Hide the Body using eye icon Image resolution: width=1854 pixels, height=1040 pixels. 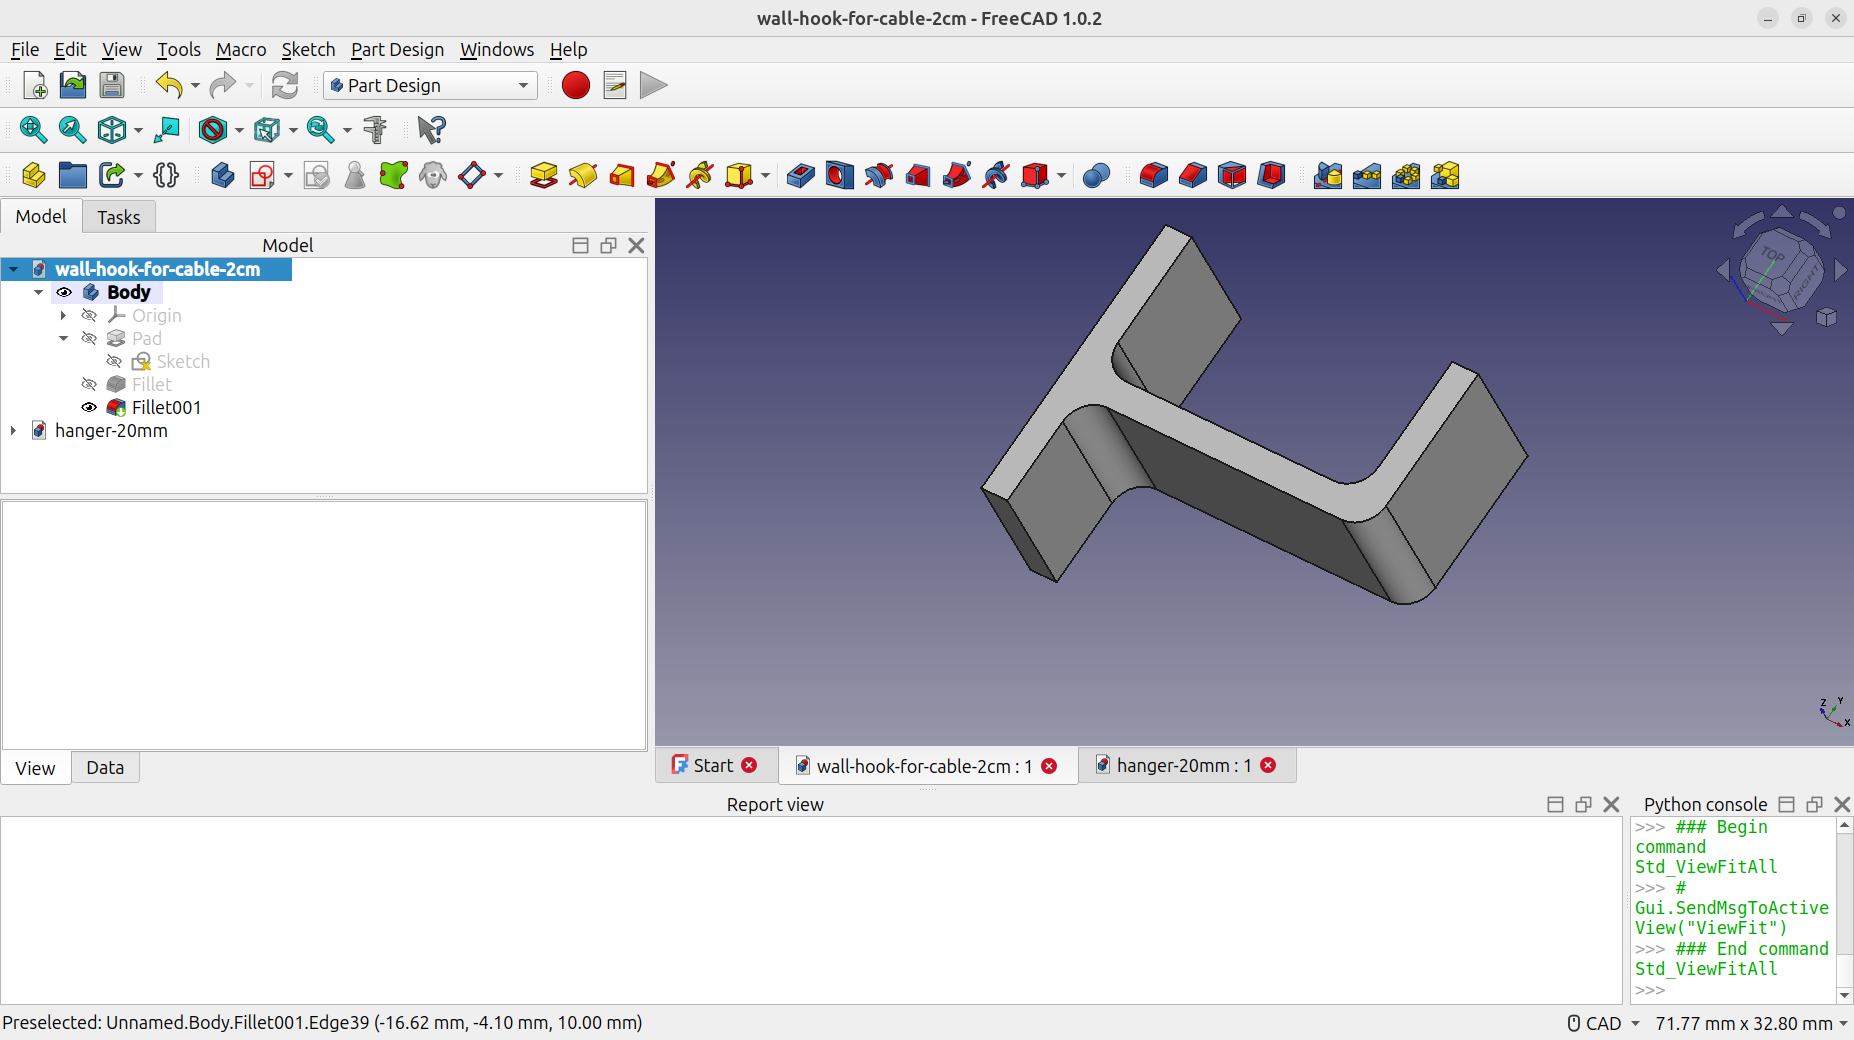(64, 293)
